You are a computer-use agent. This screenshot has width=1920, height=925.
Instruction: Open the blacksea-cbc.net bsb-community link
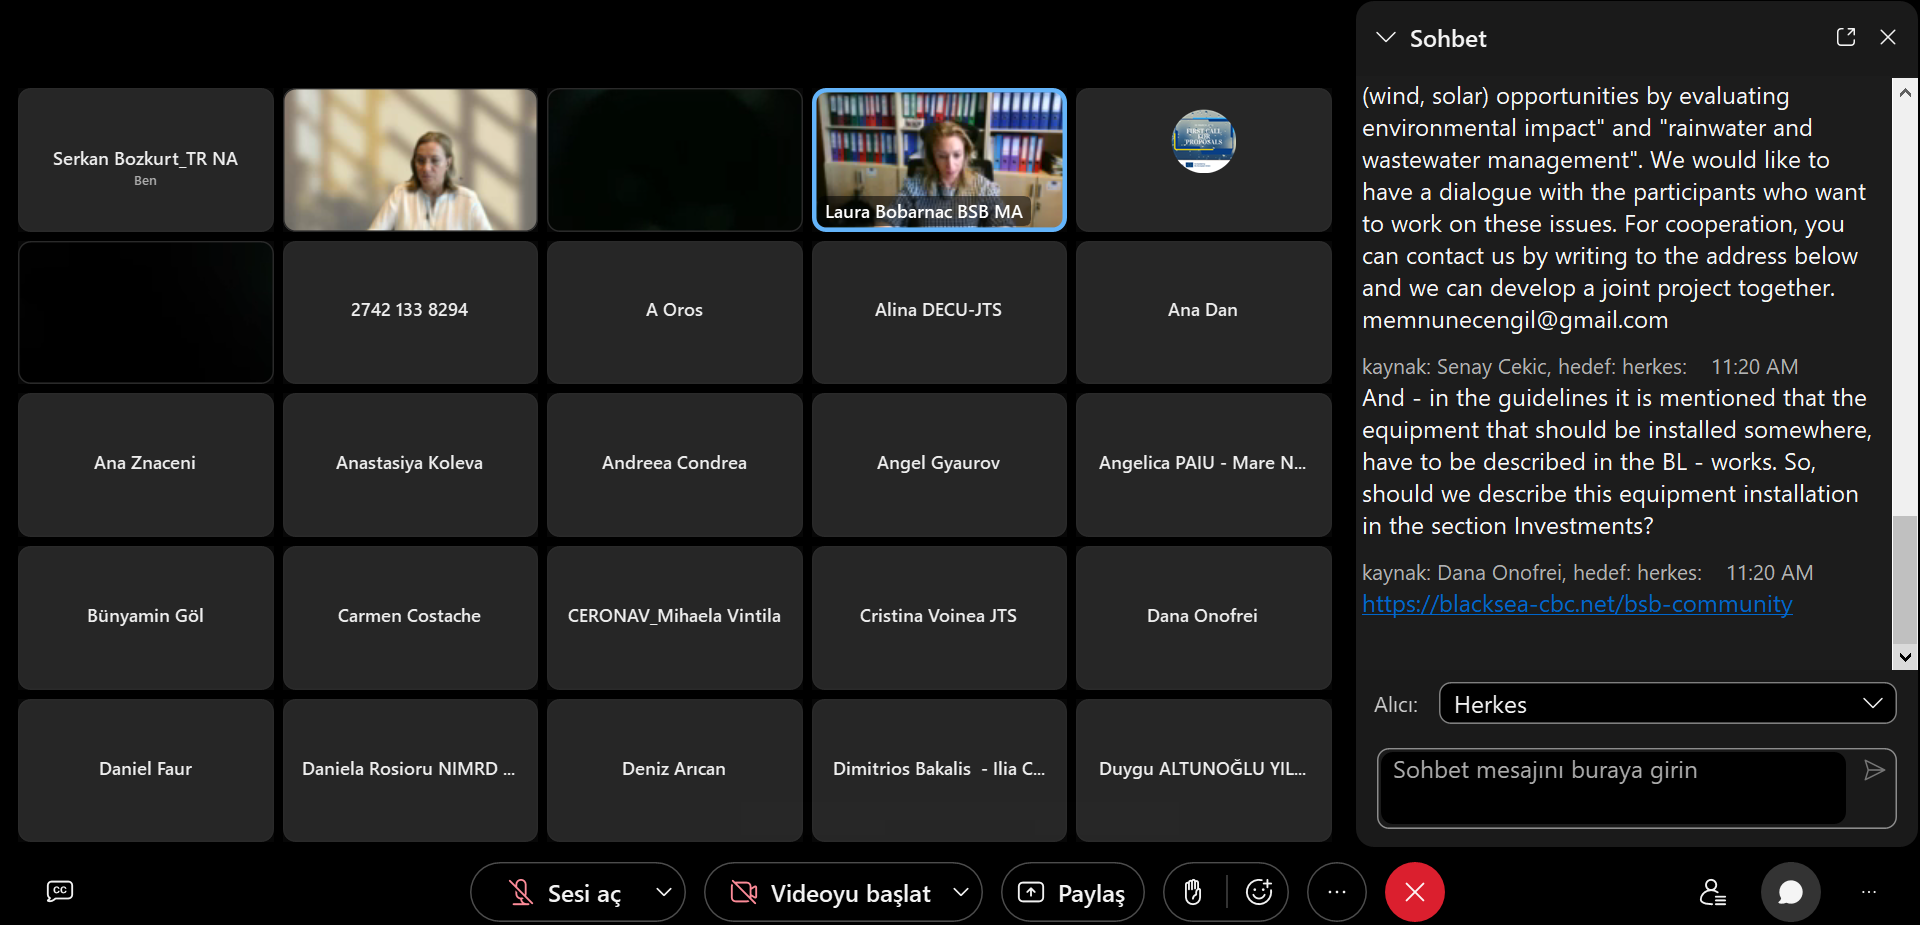[x=1577, y=604]
